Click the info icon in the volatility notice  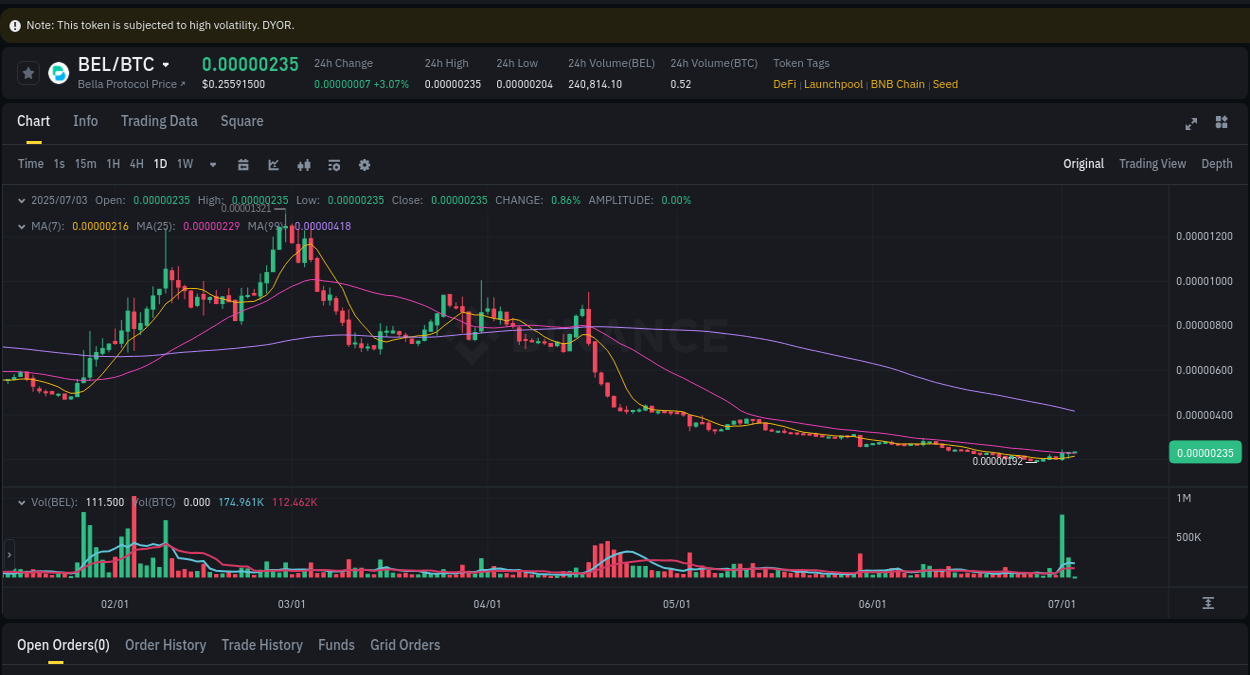click(x=14, y=24)
